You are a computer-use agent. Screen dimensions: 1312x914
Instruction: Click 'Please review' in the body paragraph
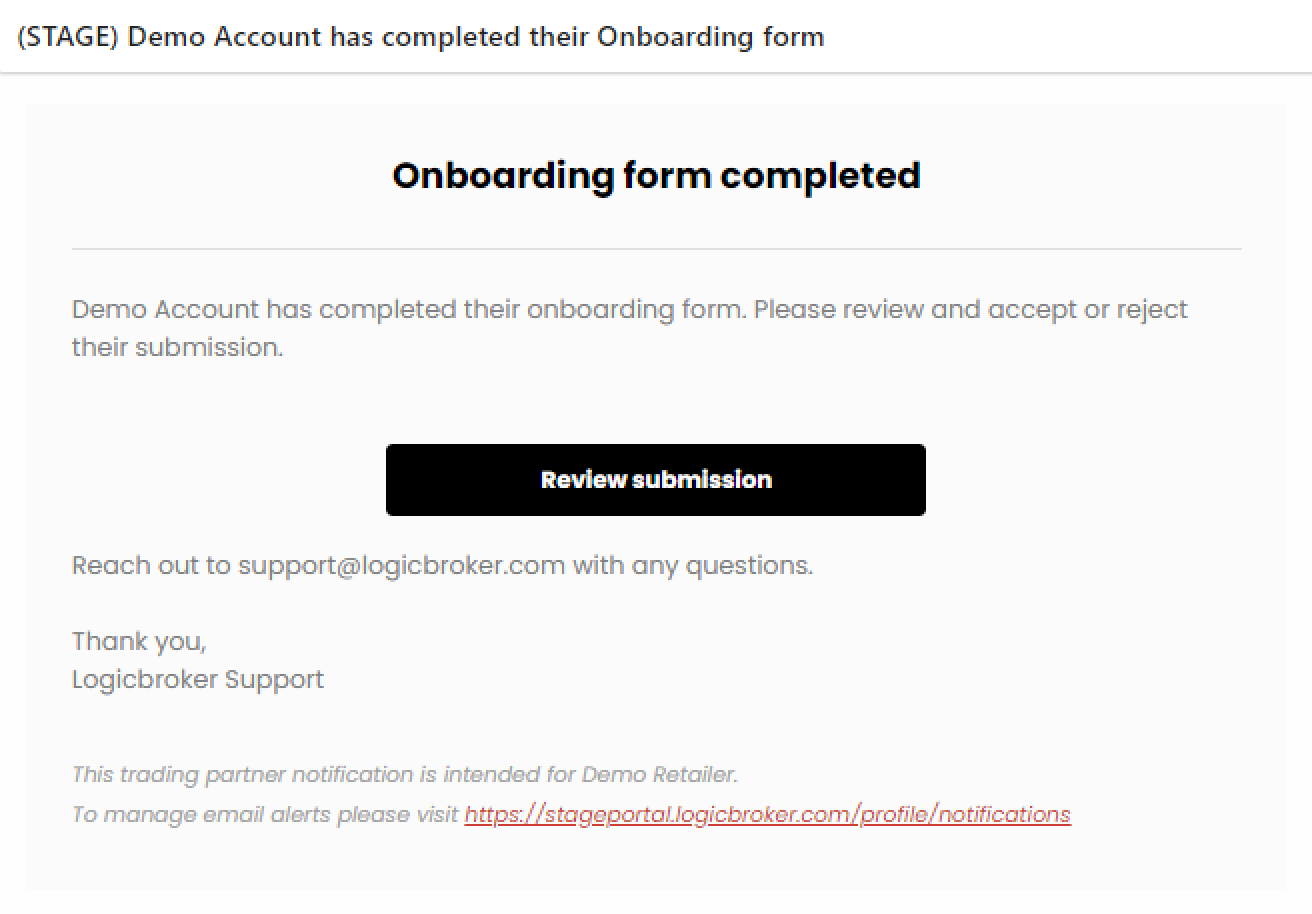839,310
